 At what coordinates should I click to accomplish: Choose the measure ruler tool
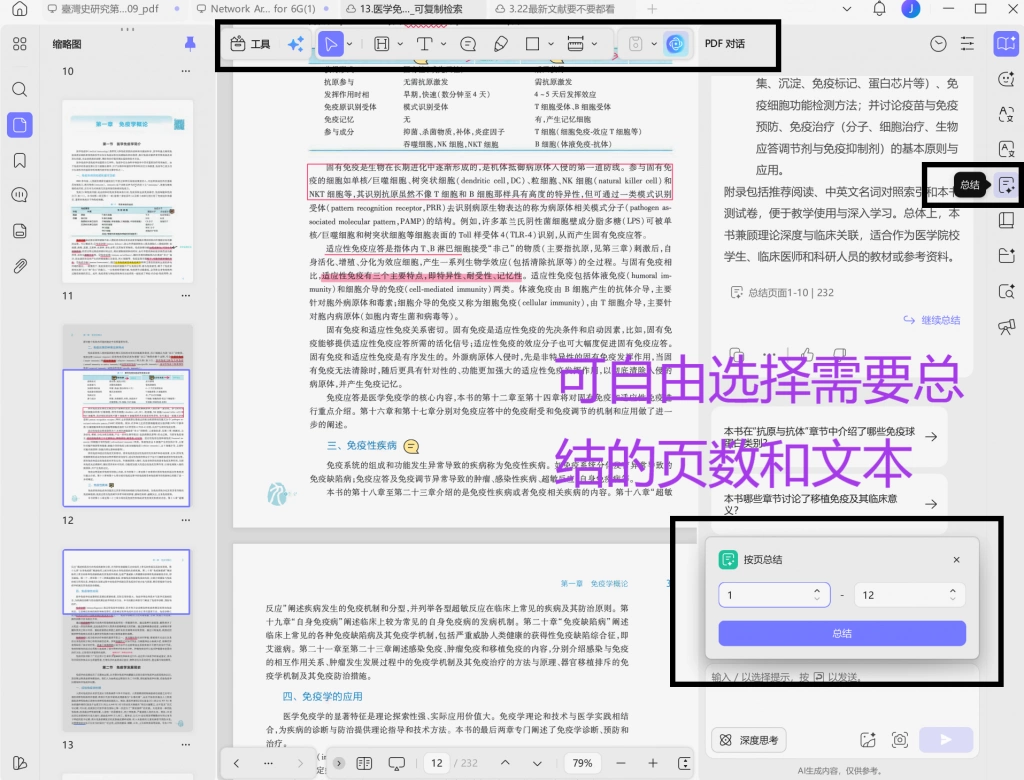[575, 44]
